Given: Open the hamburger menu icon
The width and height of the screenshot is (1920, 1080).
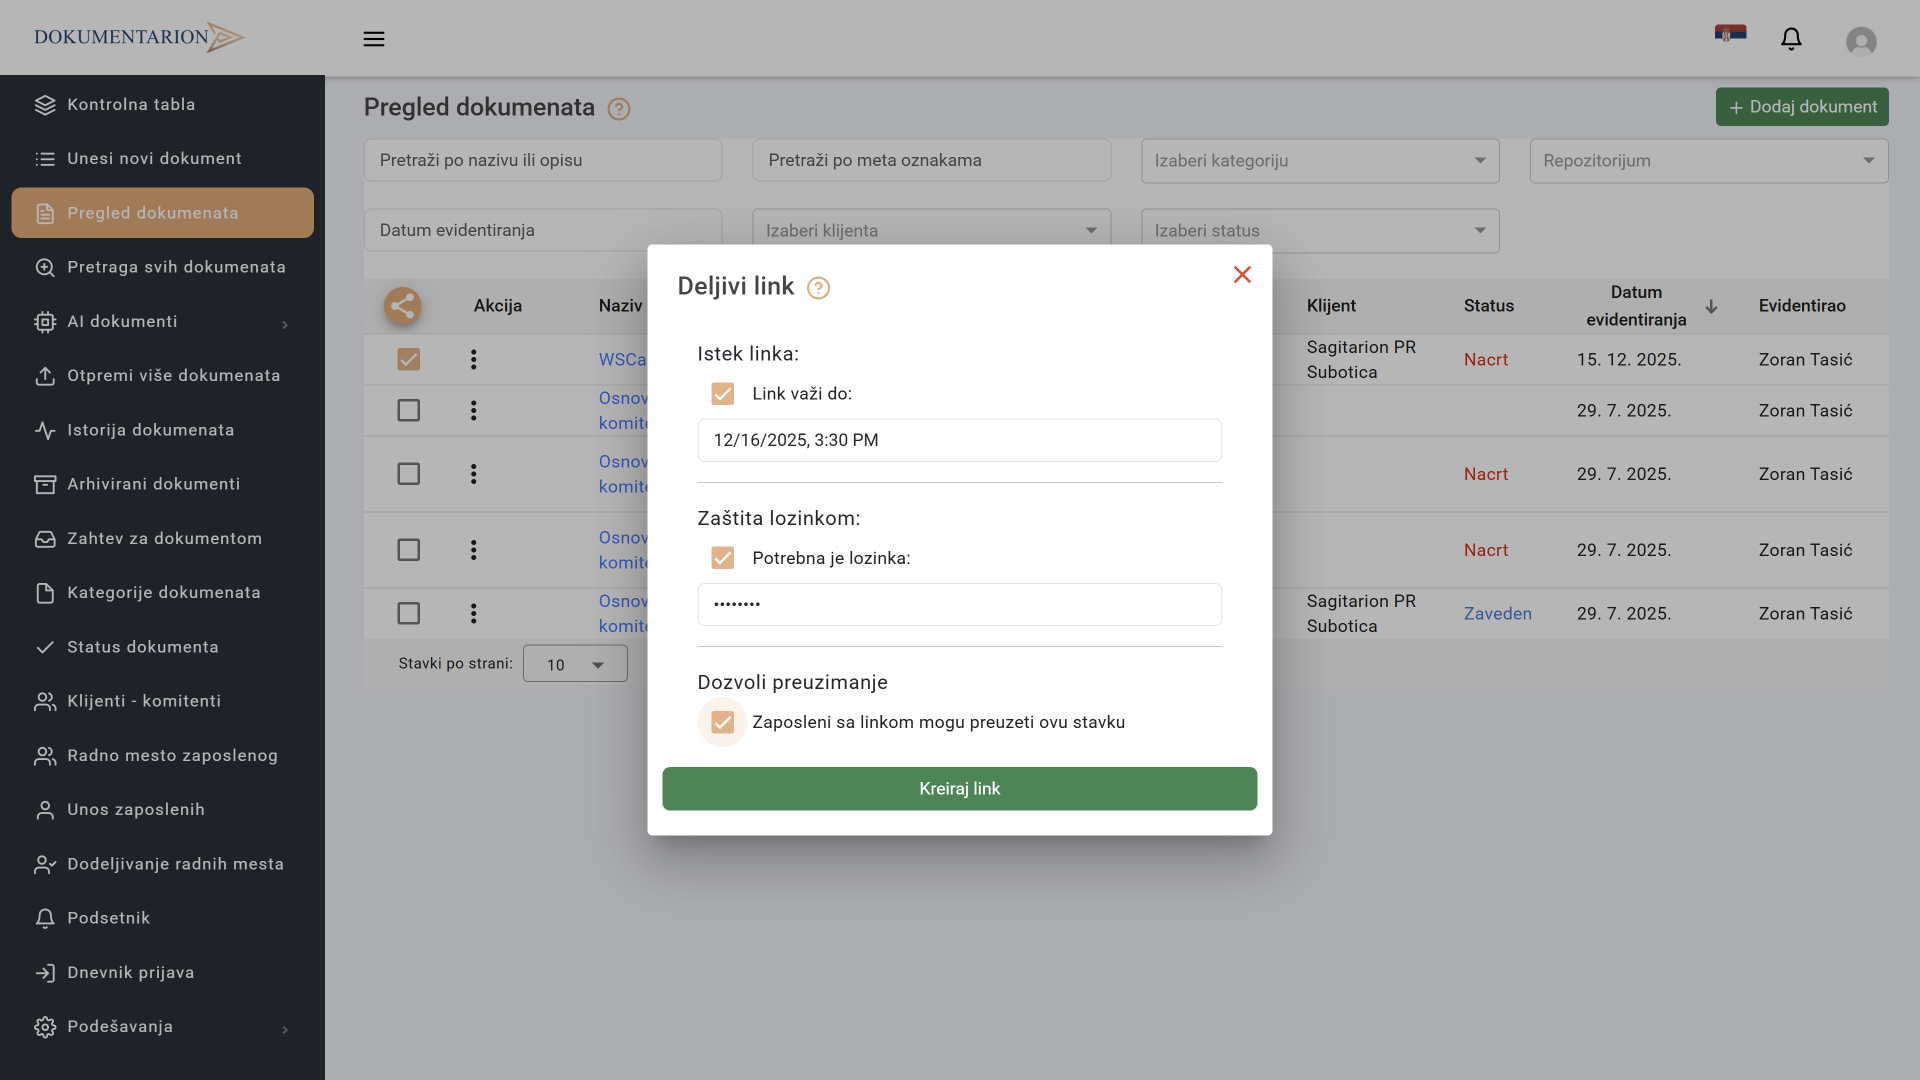Looking at the screenshot, I should point(374,39).
